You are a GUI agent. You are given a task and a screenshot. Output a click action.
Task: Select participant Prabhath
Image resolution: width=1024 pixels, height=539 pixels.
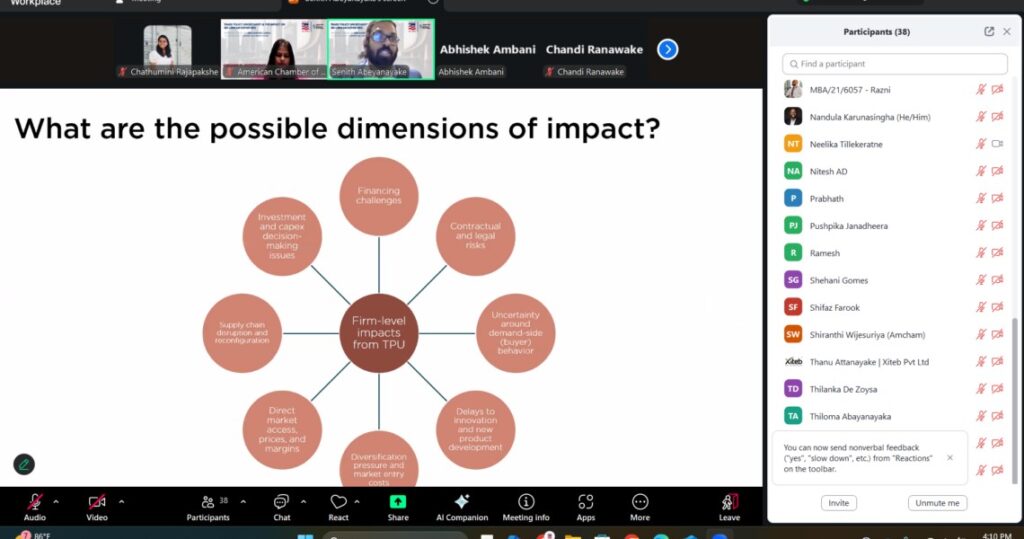tap(893, 199)
